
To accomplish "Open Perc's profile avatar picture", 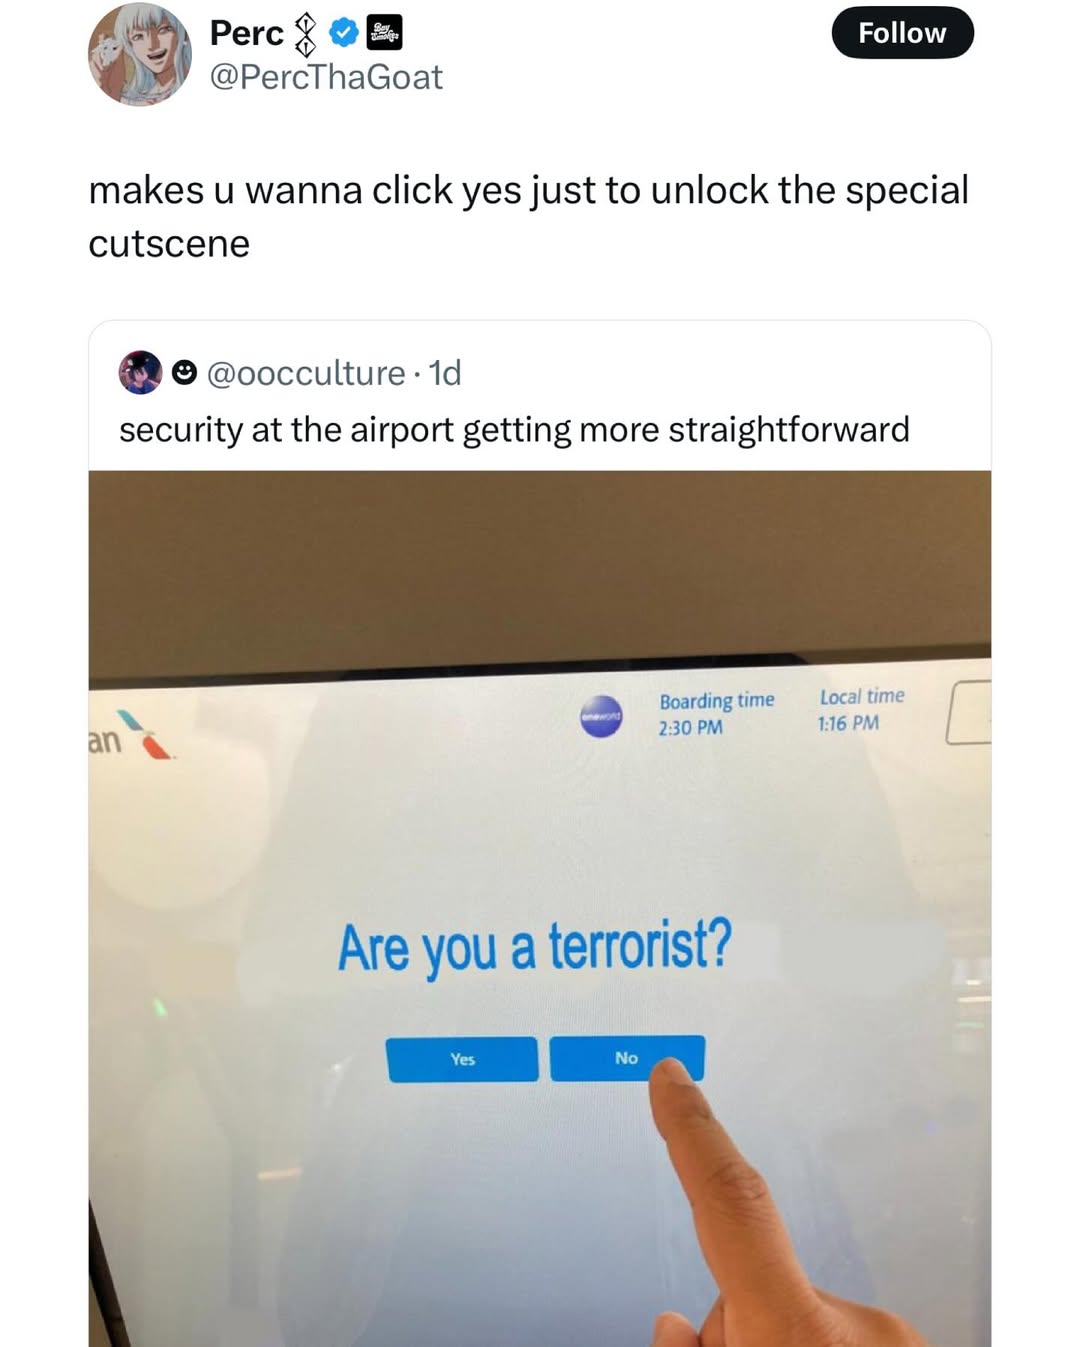I will tap(140, 54).
